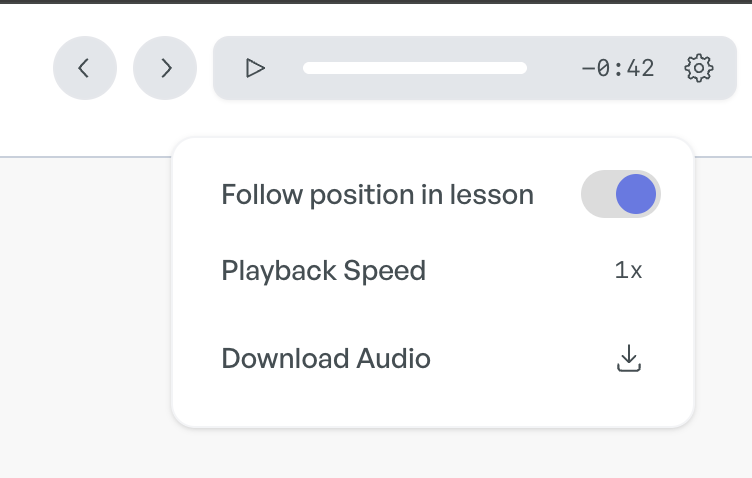Image resolution: width=752 pixels, height=478 pixels.
Task: Go to the next lesson with right chevron
Action: 166,68
